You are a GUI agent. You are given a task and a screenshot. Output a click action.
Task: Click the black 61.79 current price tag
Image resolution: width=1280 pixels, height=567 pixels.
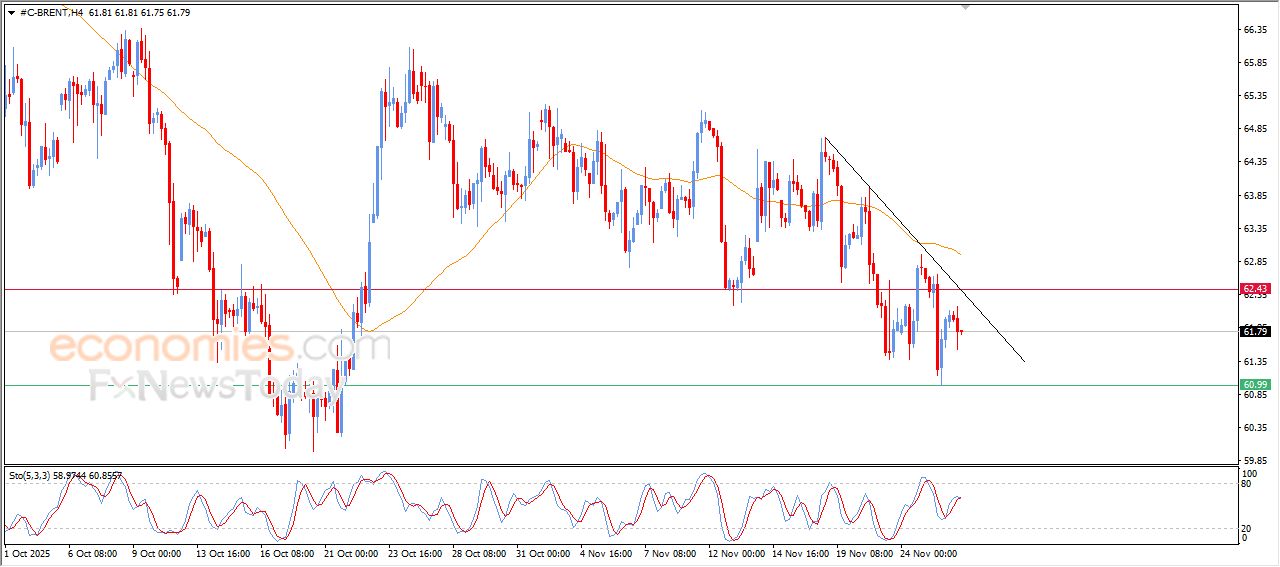coord(1255,331)
